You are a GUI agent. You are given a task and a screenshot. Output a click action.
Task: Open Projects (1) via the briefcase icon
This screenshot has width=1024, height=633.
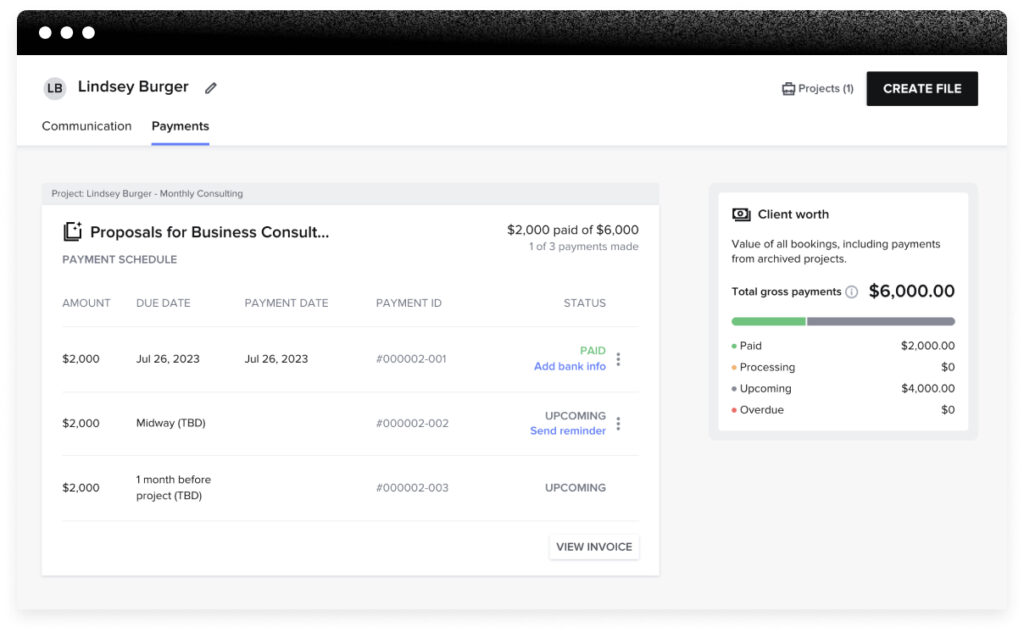coord(790,88)
